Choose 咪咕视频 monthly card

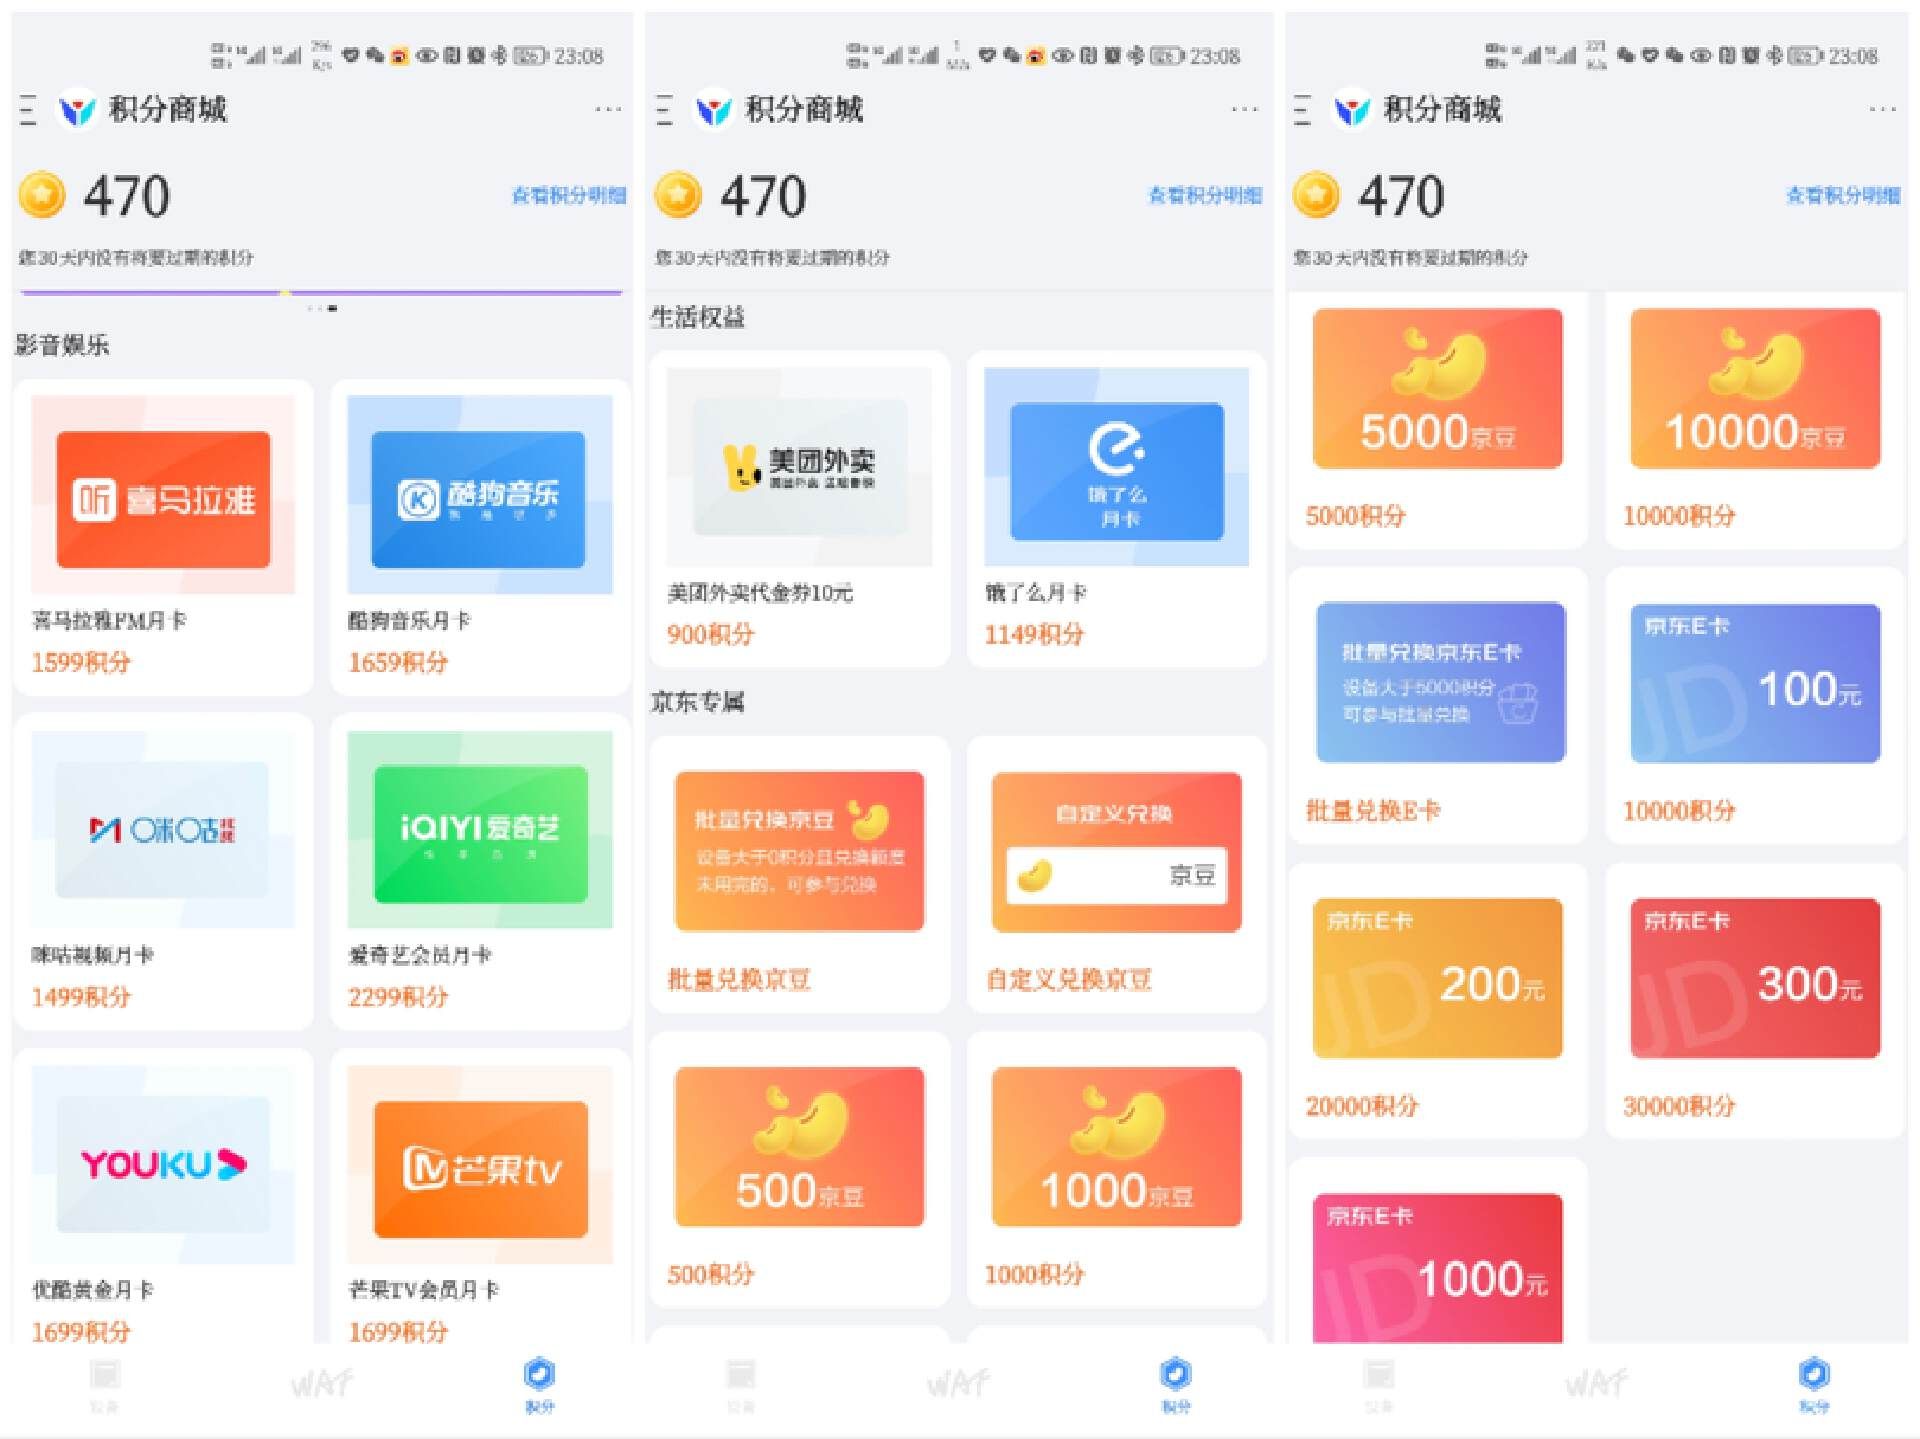[x=163, y=871]
